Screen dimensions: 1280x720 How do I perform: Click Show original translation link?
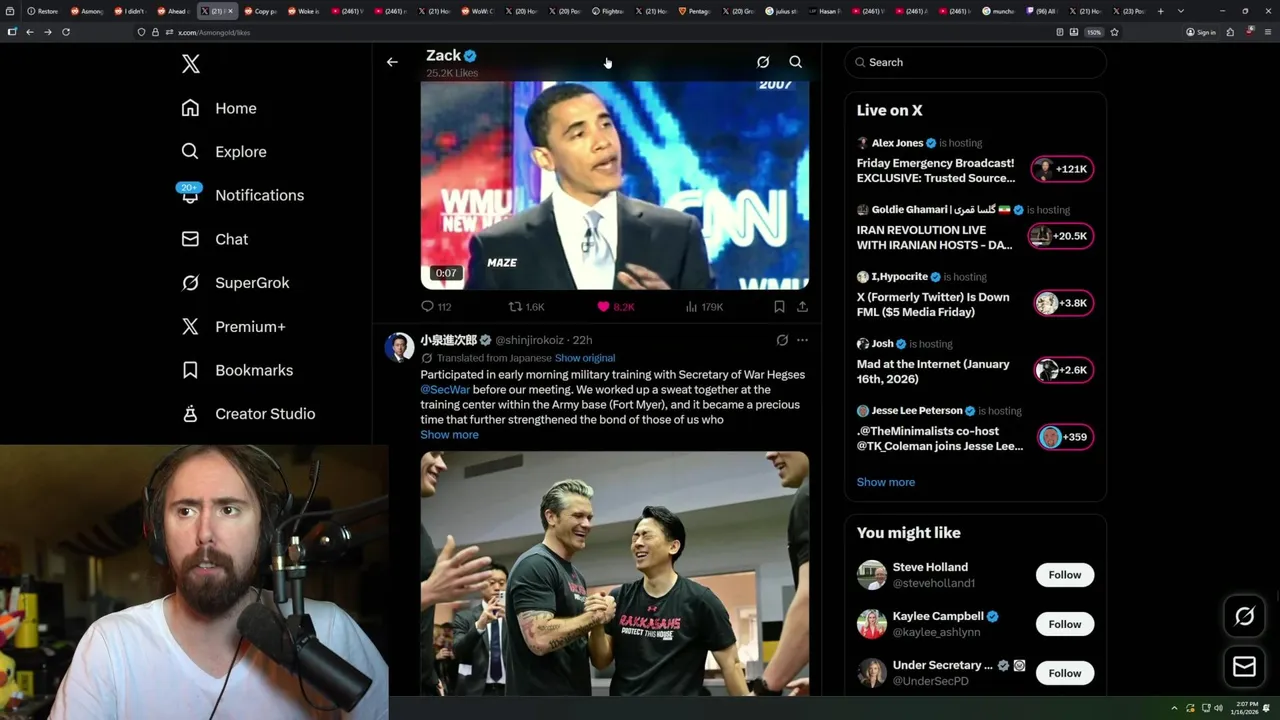coord(585,358)
